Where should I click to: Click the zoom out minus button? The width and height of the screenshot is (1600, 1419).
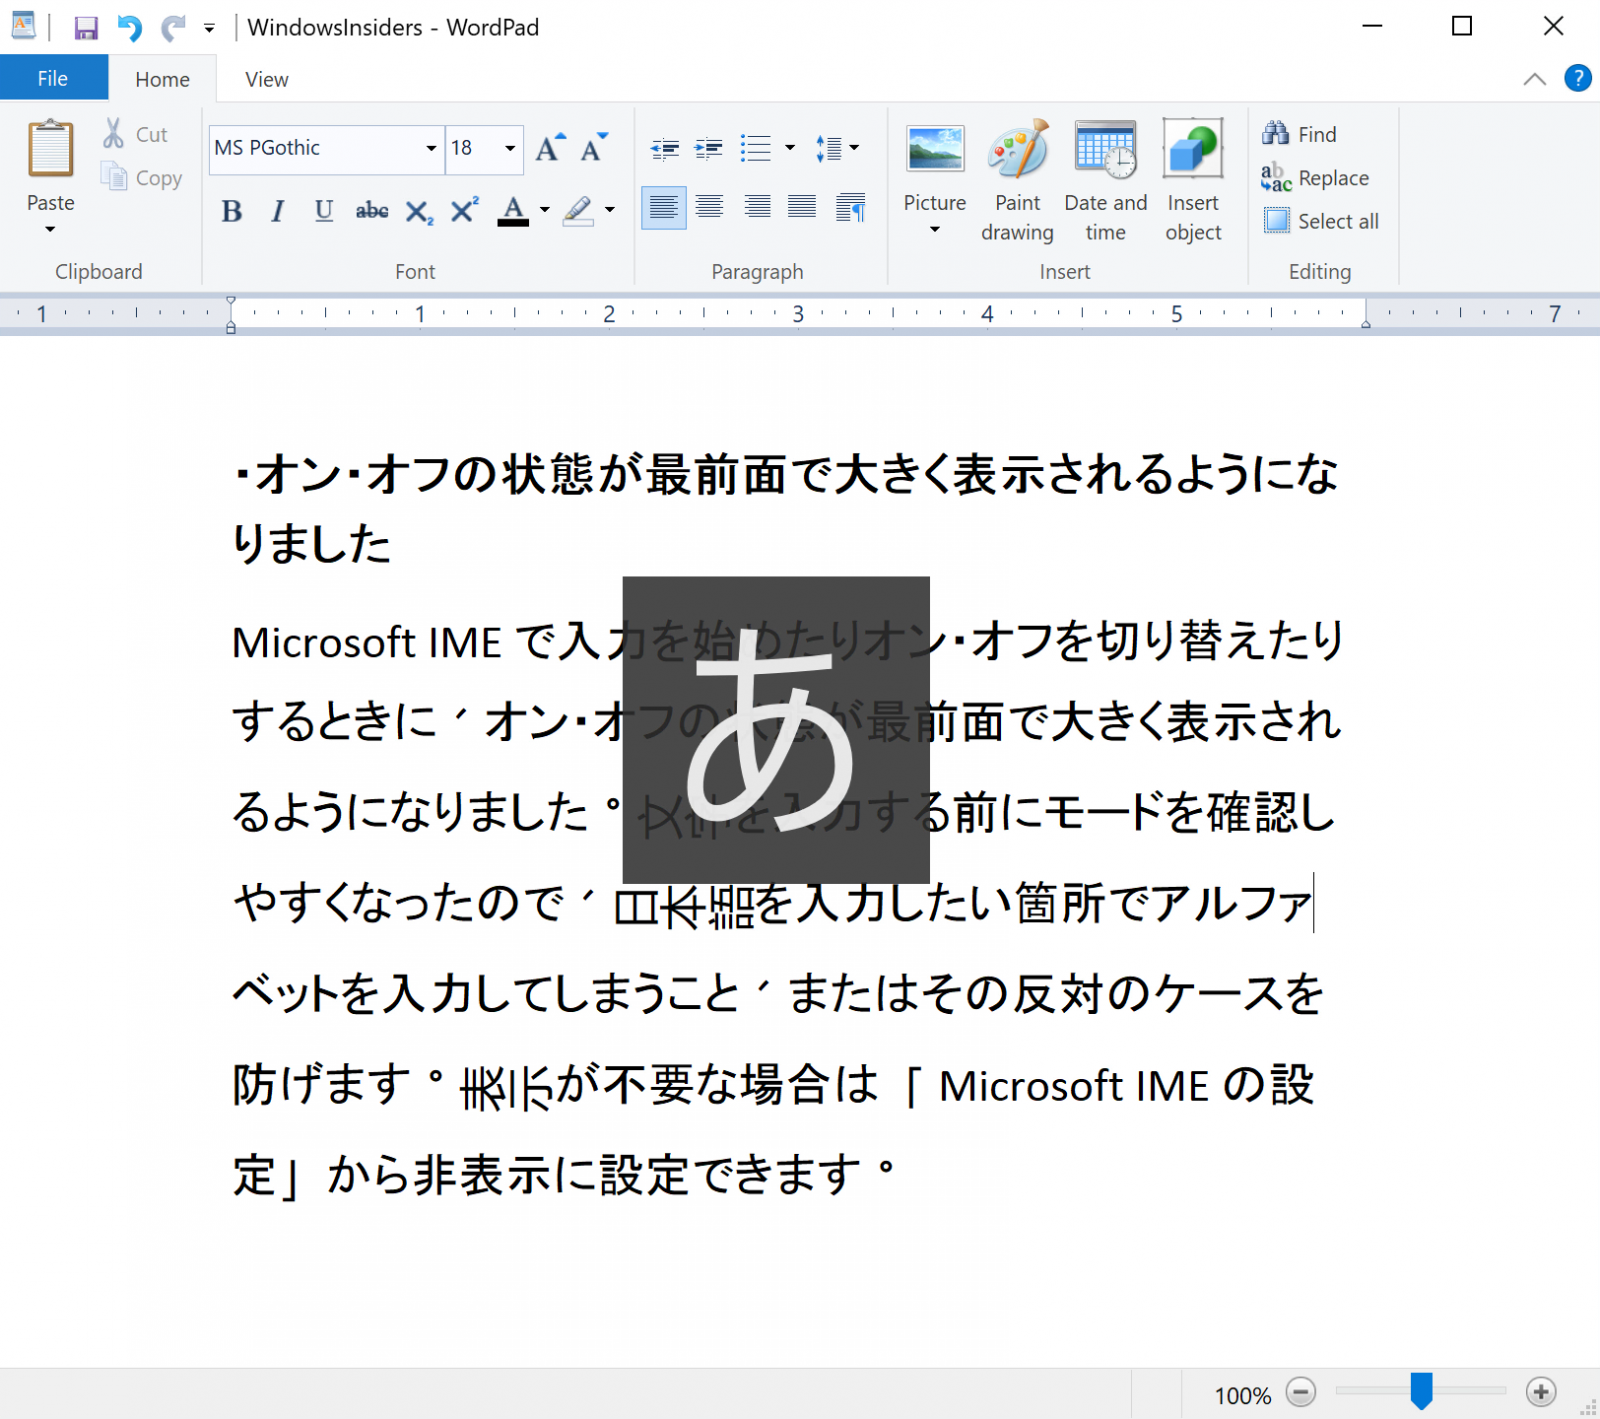pos(1301,1390)
